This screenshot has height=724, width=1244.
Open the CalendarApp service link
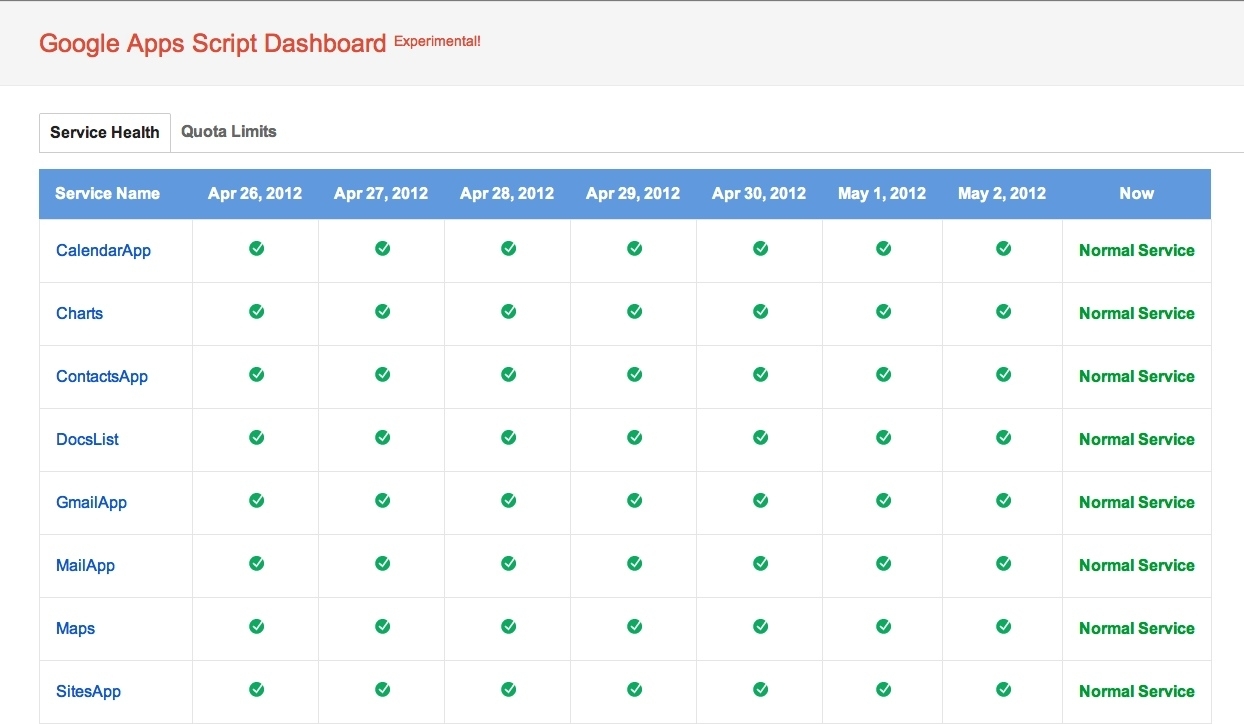(x=103, y=250)
